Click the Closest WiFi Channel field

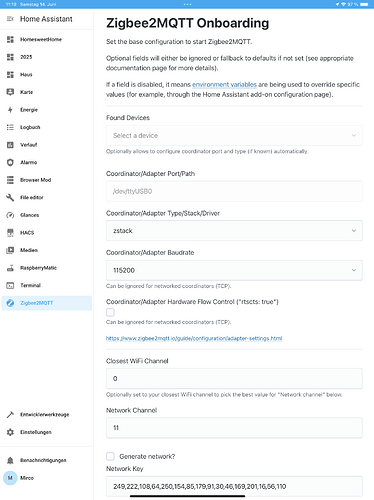[x=234, y=378]
